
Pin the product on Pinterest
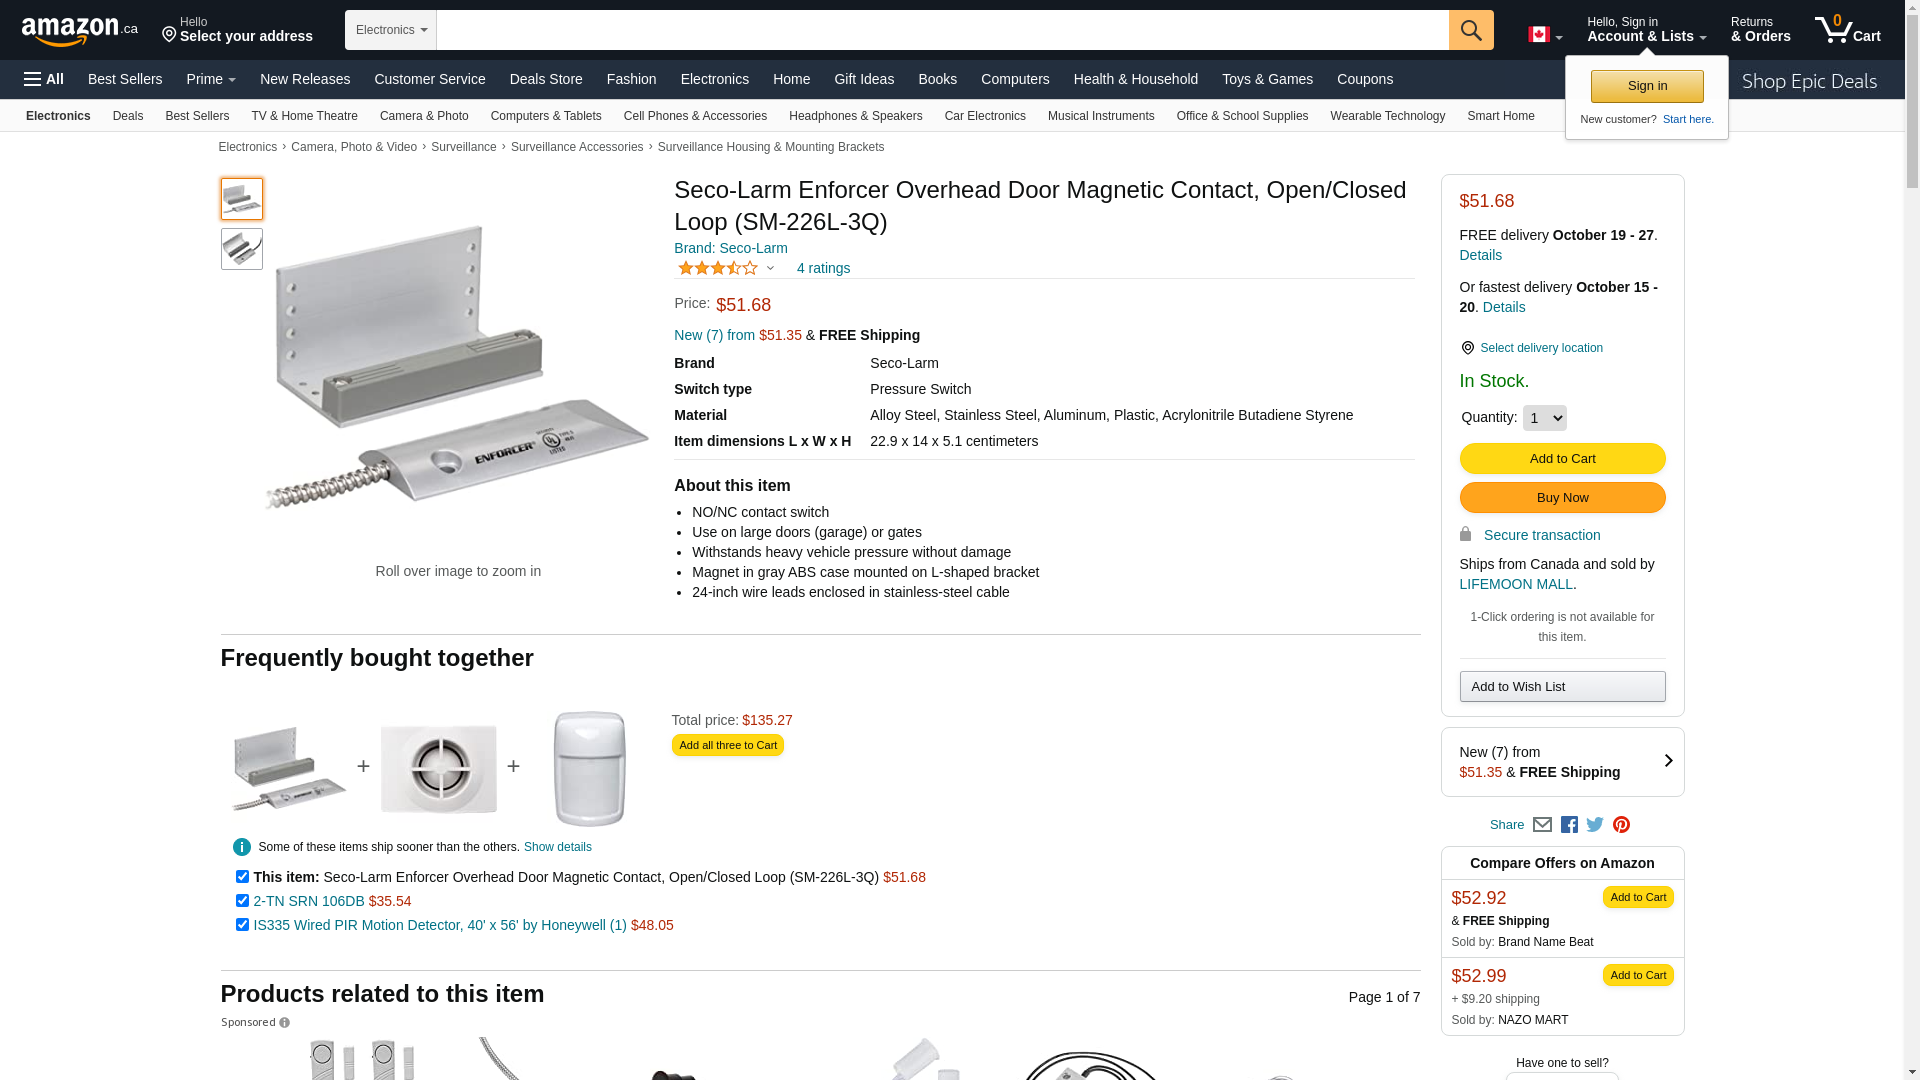tap(1621, 825)
